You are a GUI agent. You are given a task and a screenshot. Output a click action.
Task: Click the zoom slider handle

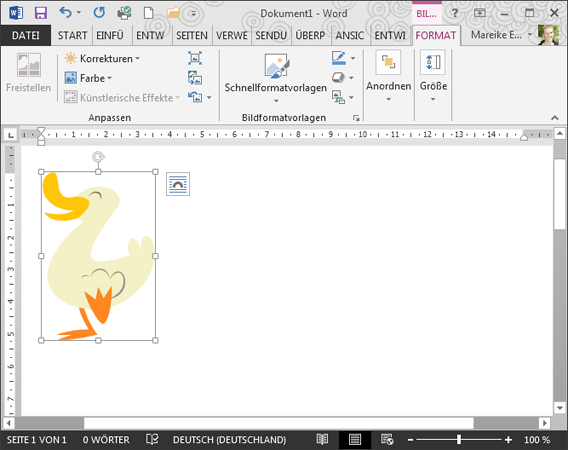tap(459, 439)
